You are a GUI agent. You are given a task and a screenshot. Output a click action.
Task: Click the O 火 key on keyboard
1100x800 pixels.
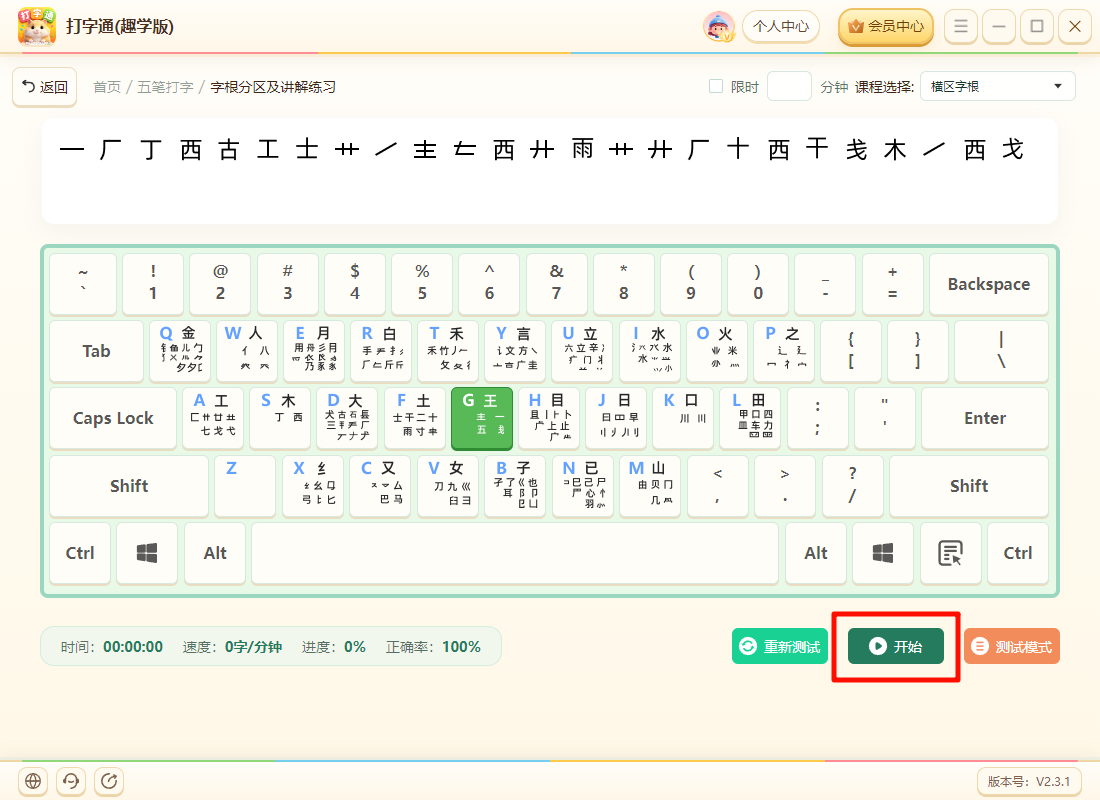pyautogui.click(x=718, y=351)
